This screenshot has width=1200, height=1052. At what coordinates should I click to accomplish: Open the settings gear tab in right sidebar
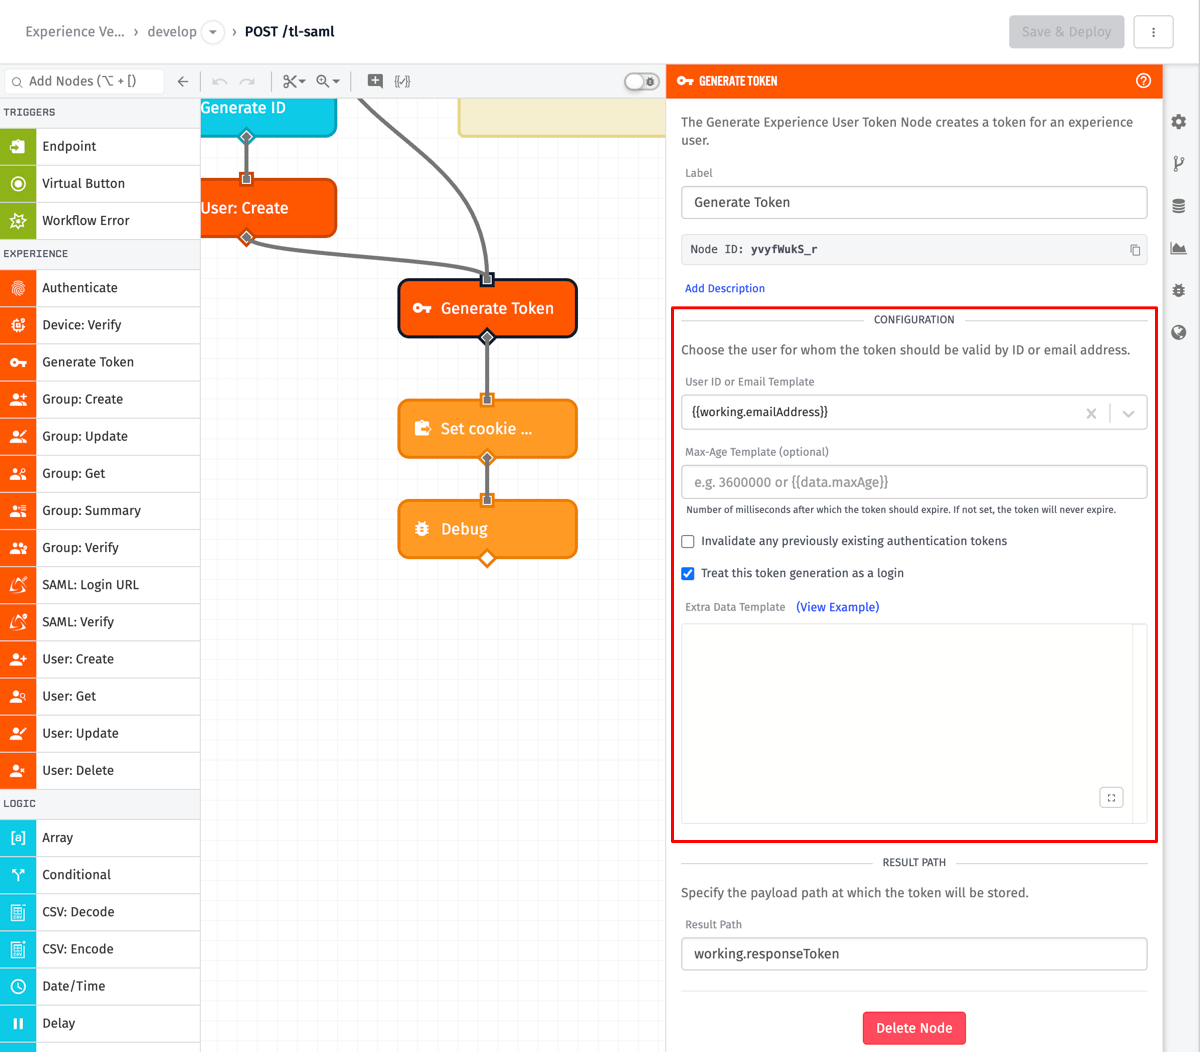click(x=1179, y=122)
